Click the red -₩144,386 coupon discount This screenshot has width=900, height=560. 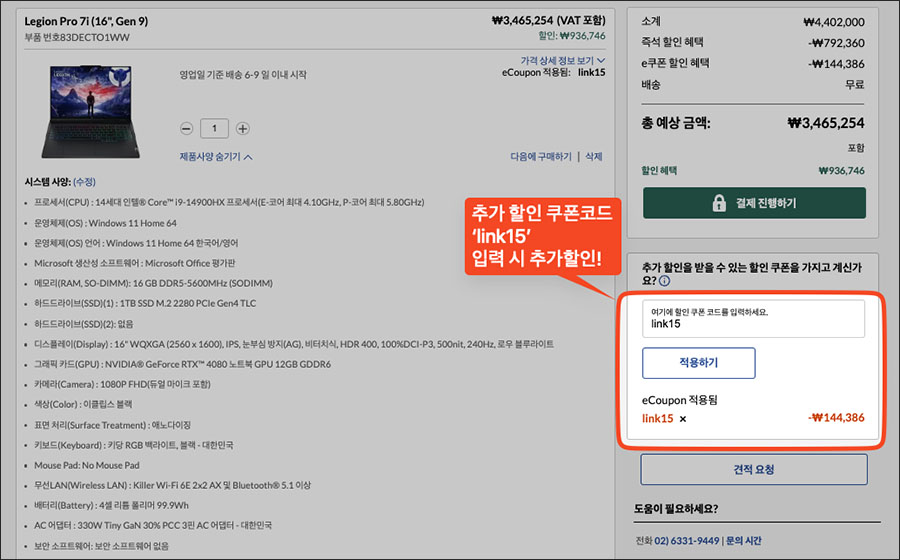tap(836, 418)
